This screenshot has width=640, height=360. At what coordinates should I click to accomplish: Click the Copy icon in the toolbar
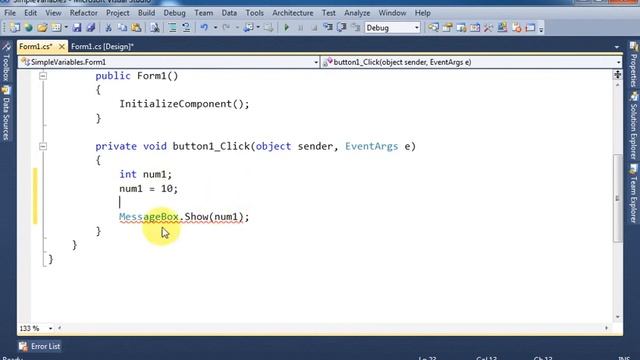pos(122,28)
